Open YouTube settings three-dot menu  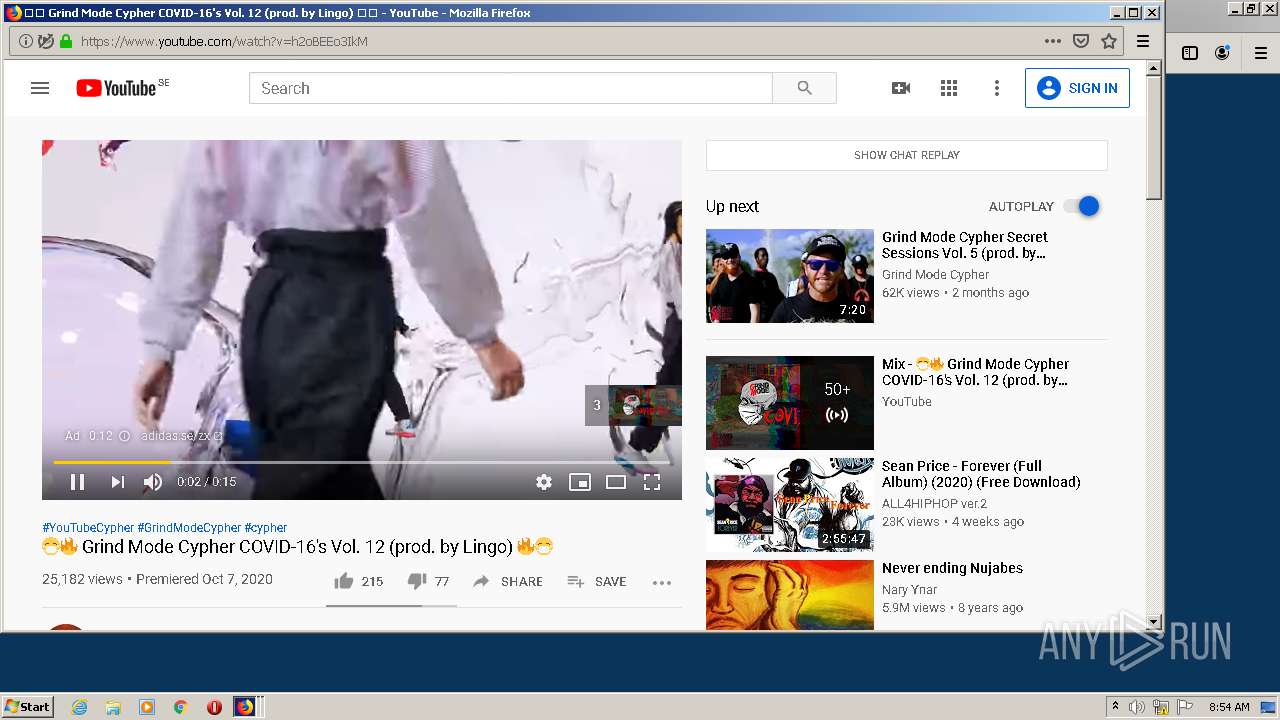click(996, 88)
